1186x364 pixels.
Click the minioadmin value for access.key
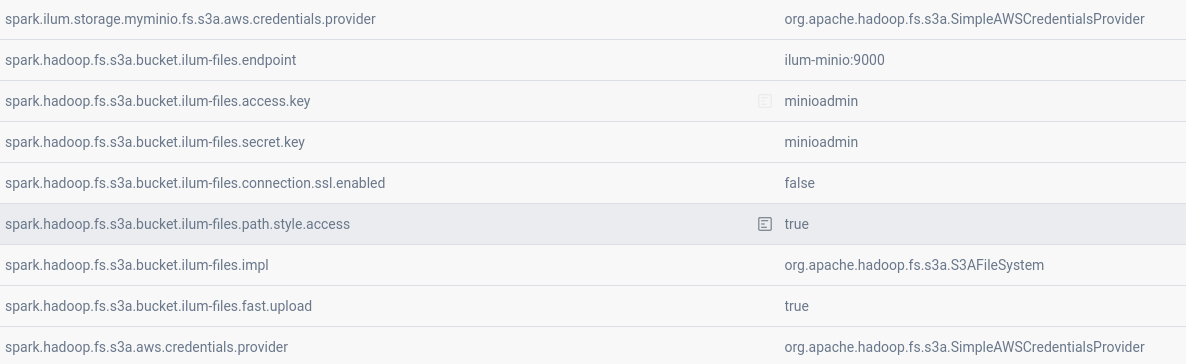(x=821, y=101)
